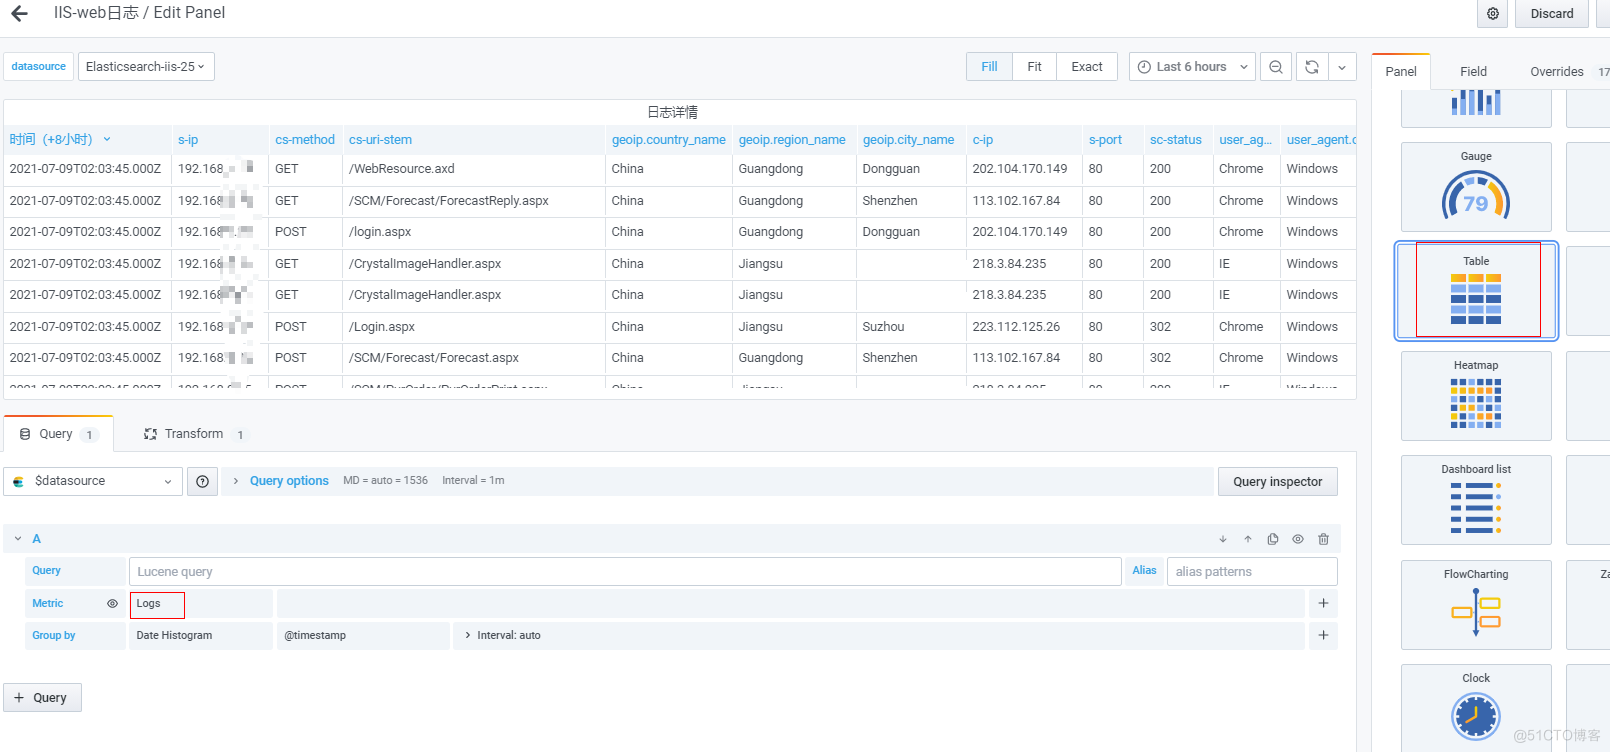
Task: Add a new metric with plus icon
Action: (x=1323, y=604)
